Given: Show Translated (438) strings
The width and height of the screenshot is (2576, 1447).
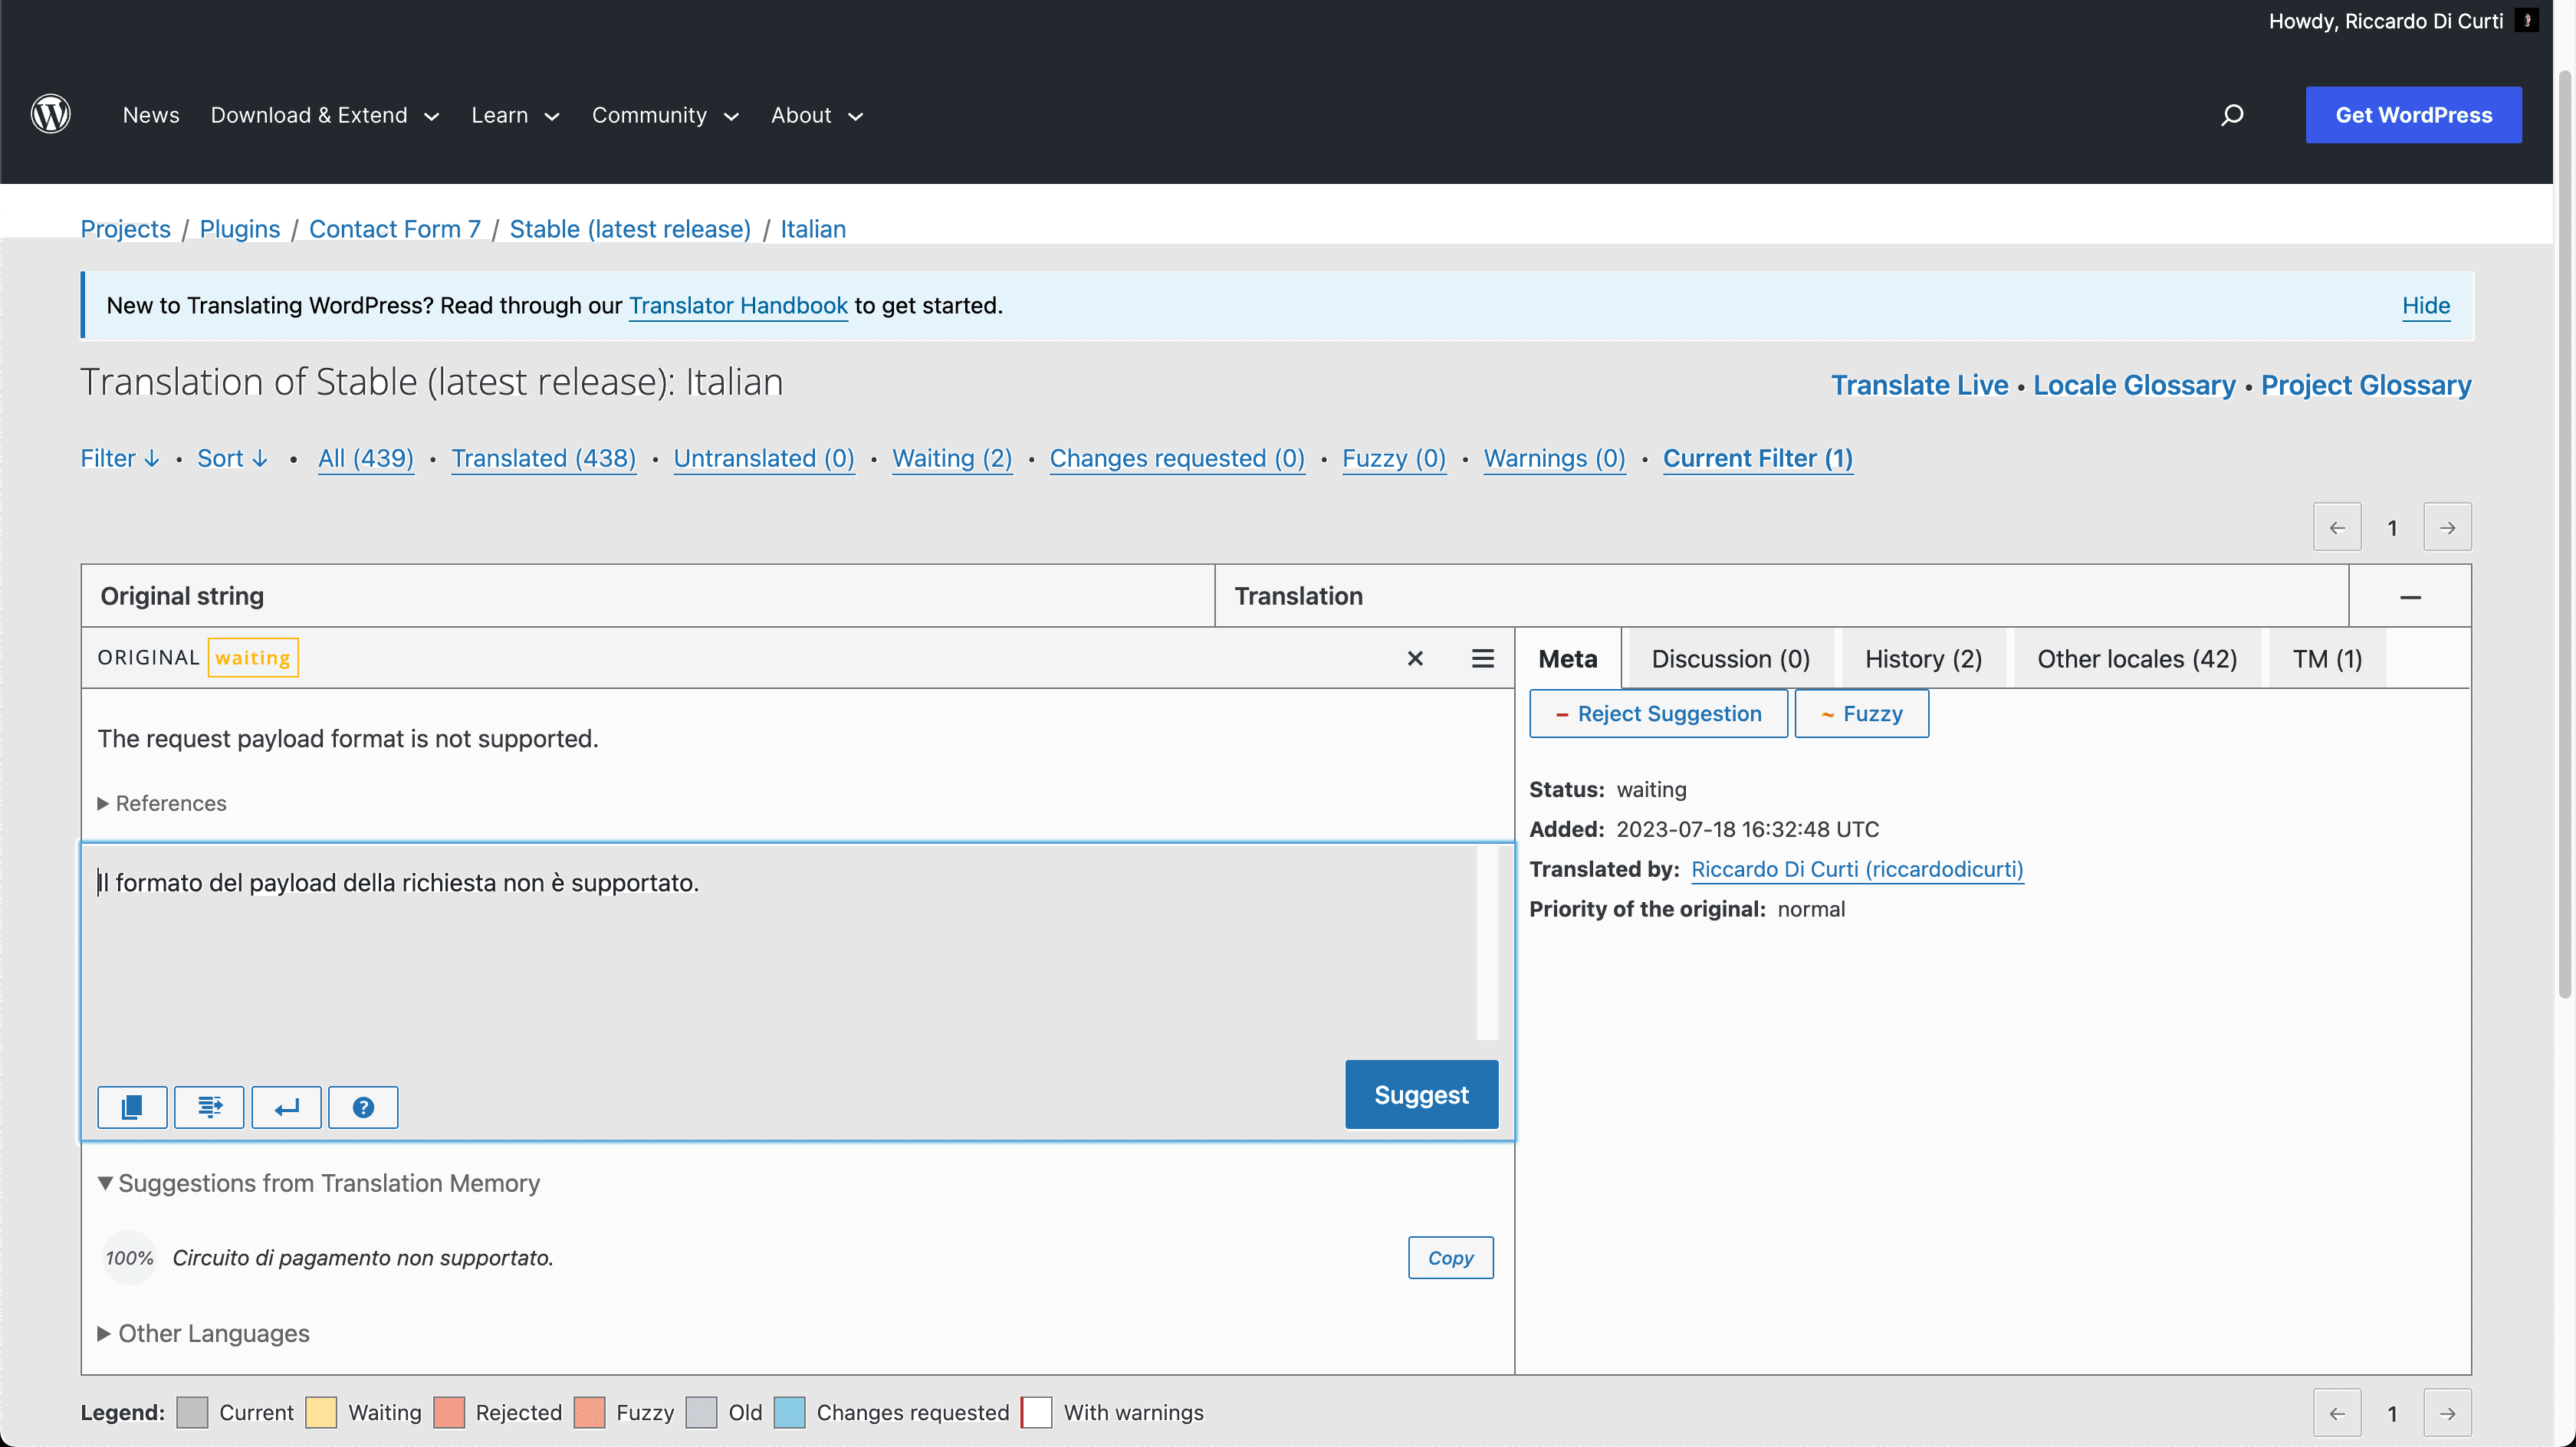Looking at the screenshot, I should coord(544,458).
